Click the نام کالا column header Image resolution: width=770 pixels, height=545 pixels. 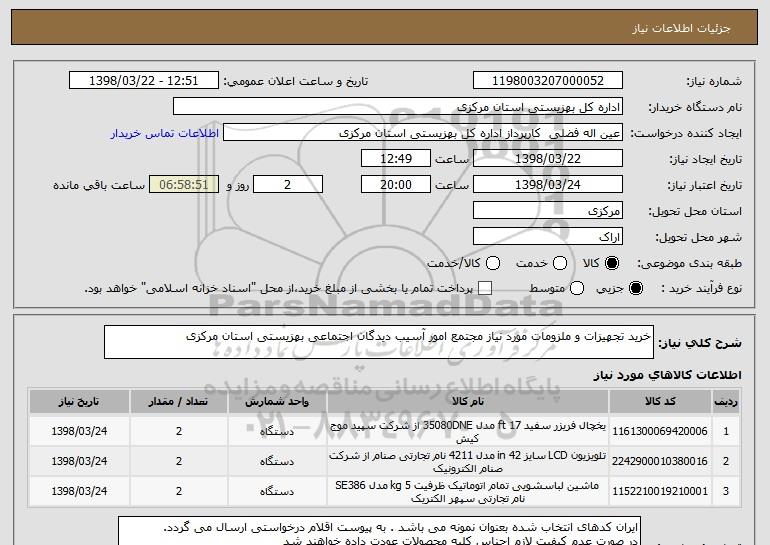(468, 402)
